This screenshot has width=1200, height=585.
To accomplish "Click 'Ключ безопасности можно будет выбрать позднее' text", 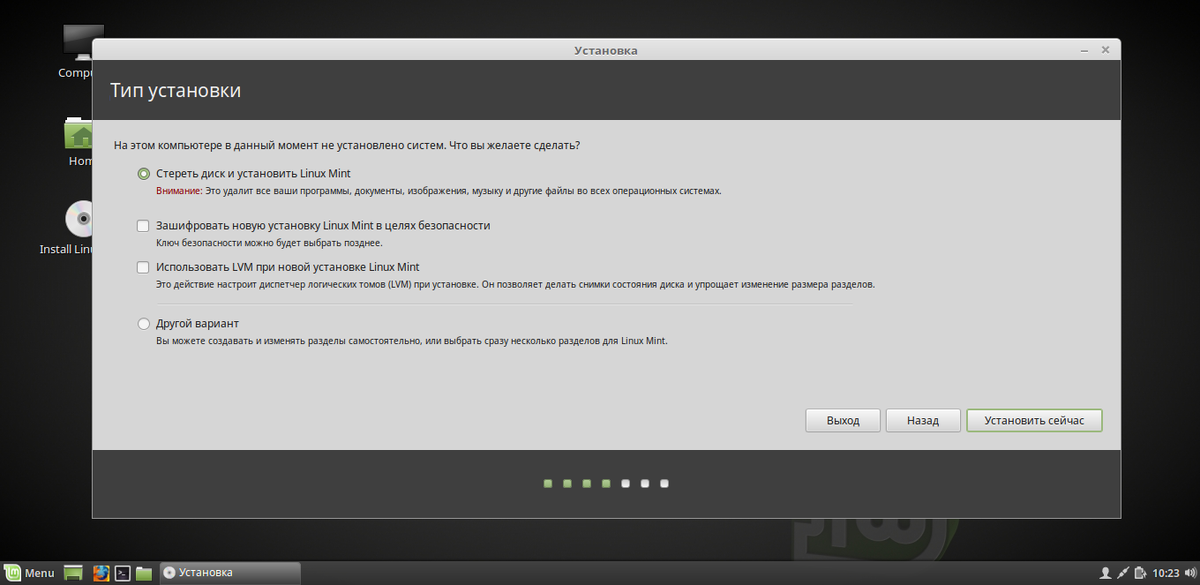I will (269, 243).
